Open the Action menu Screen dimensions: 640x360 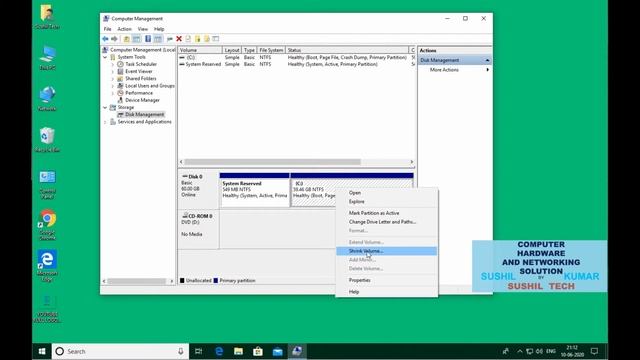coord(124,29)
